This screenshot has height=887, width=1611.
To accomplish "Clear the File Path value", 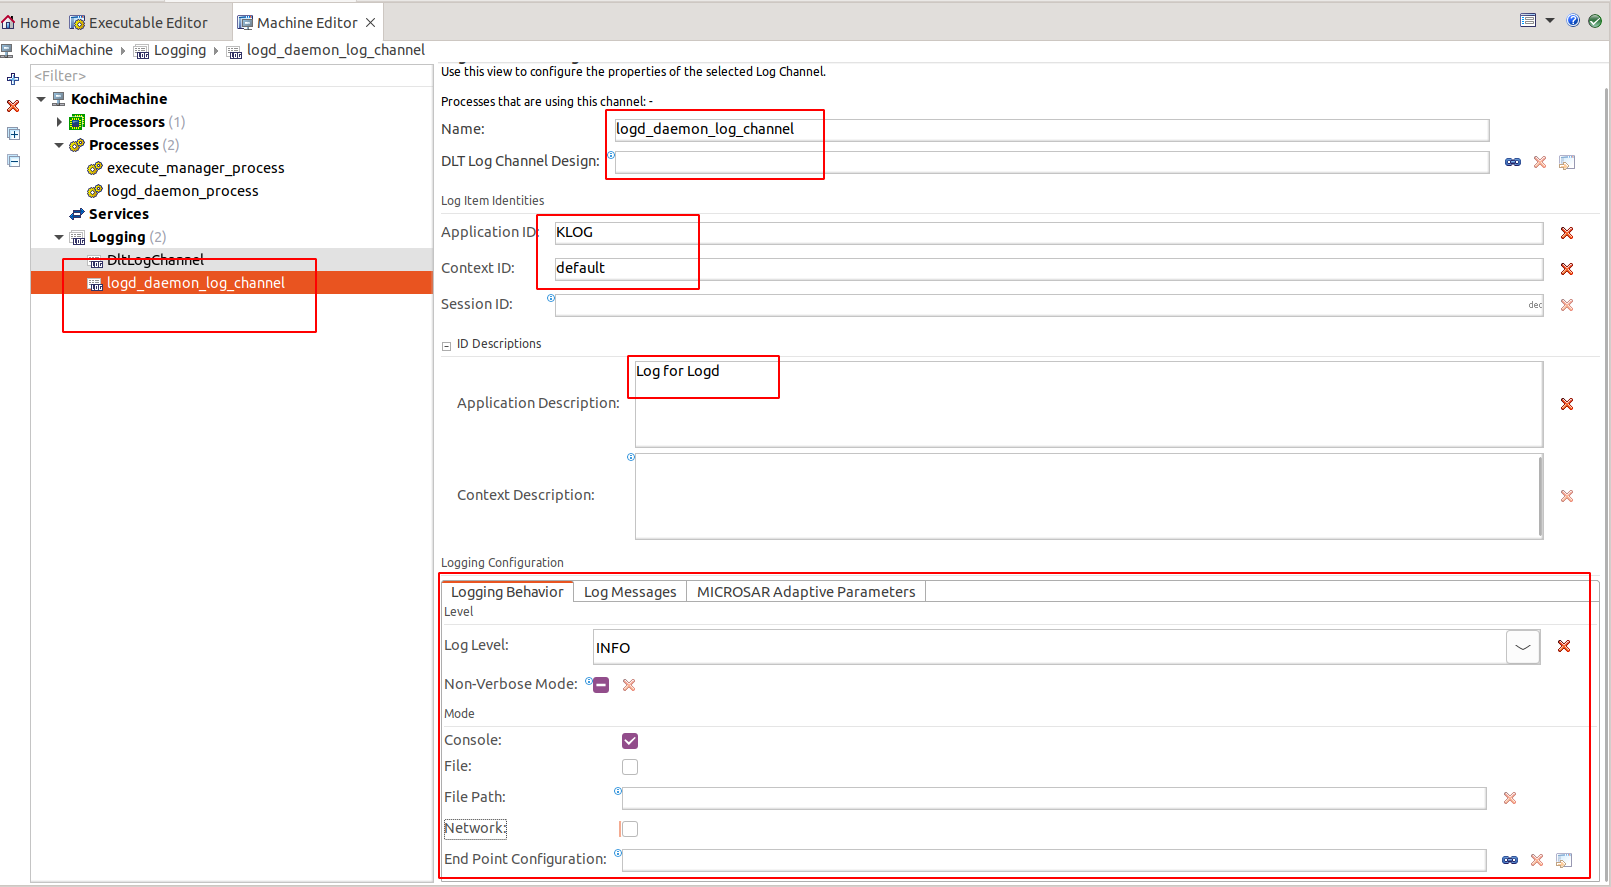I will 1510,798.
